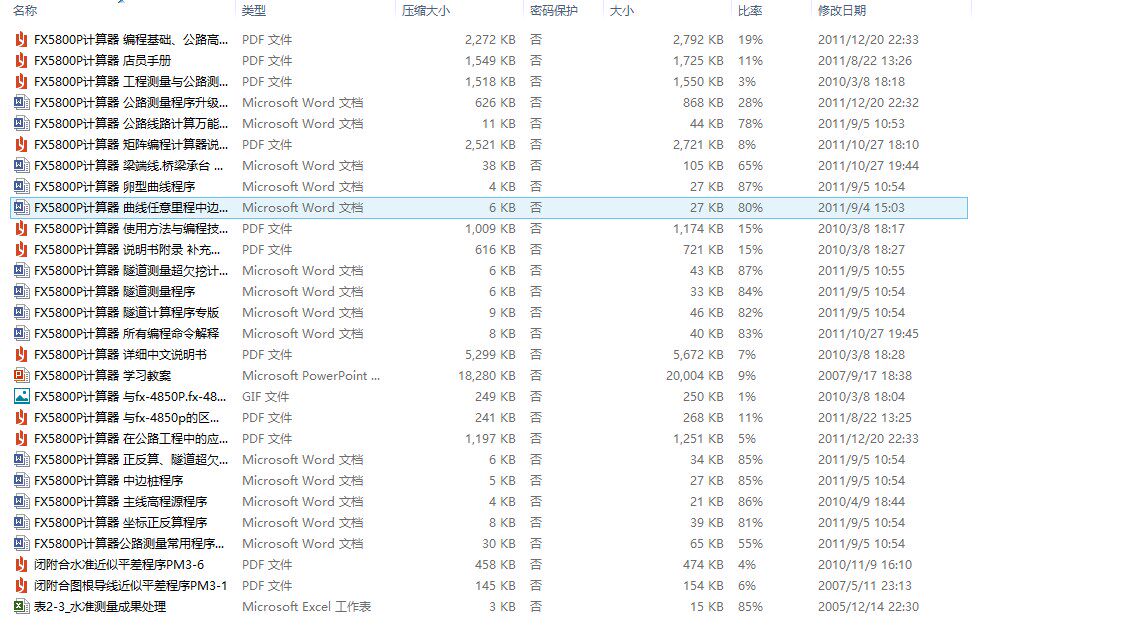Image resolution: width=1140 pixels, height=626 pixels.
Task: Click the PDF icon beside 说明书附录 补充...
Action: (x=22, y=249)
